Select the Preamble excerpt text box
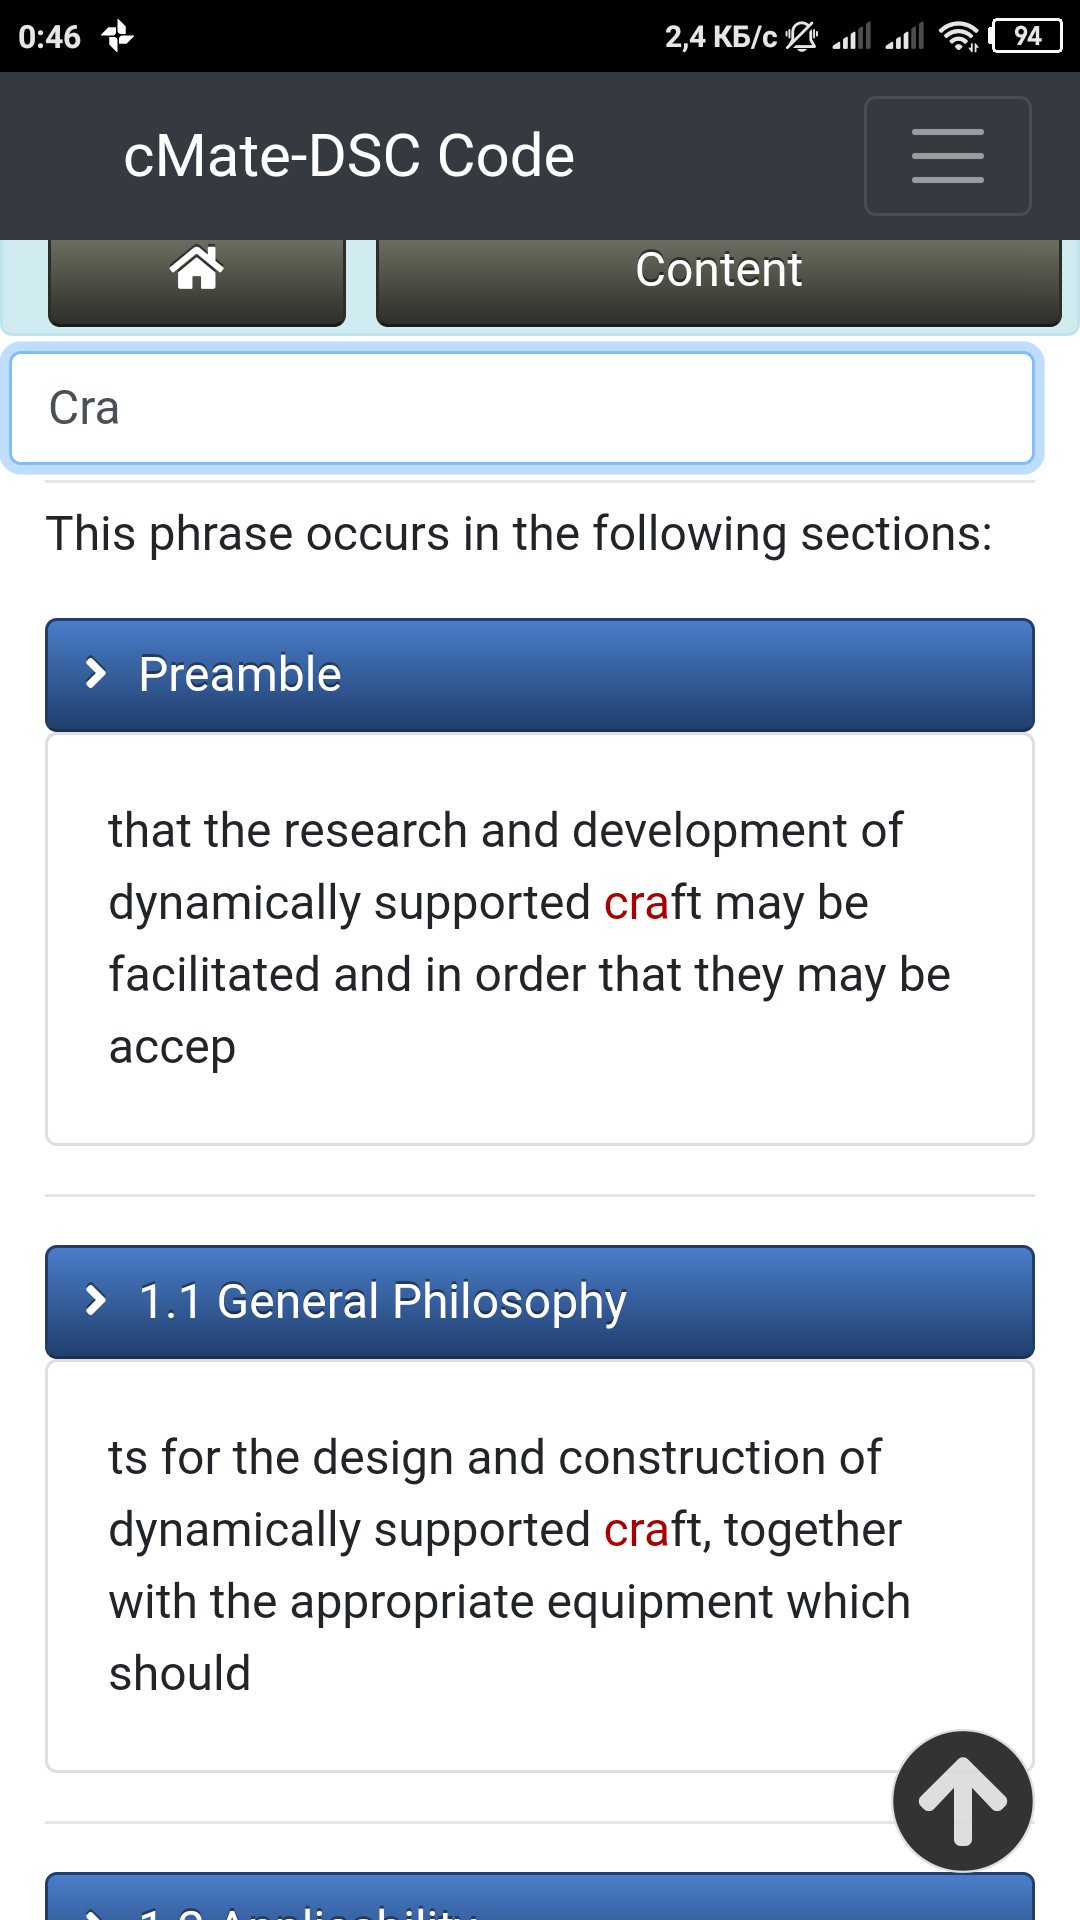Image resolution: width=1080 pixels, height=1920 pixels. 540,939
